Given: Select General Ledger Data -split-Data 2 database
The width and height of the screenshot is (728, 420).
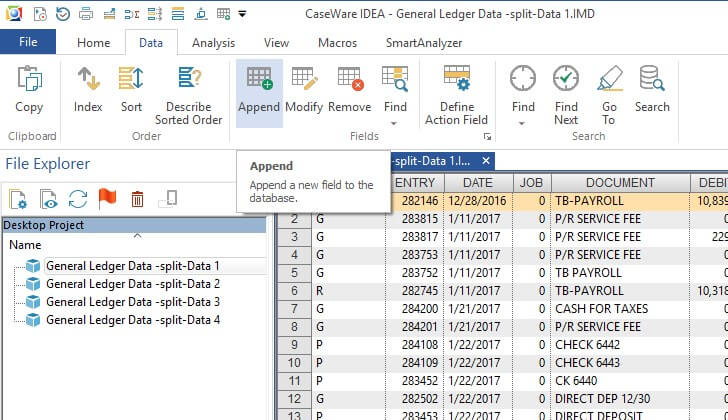Looking at the screenshot, I should (x=133, y=284).
